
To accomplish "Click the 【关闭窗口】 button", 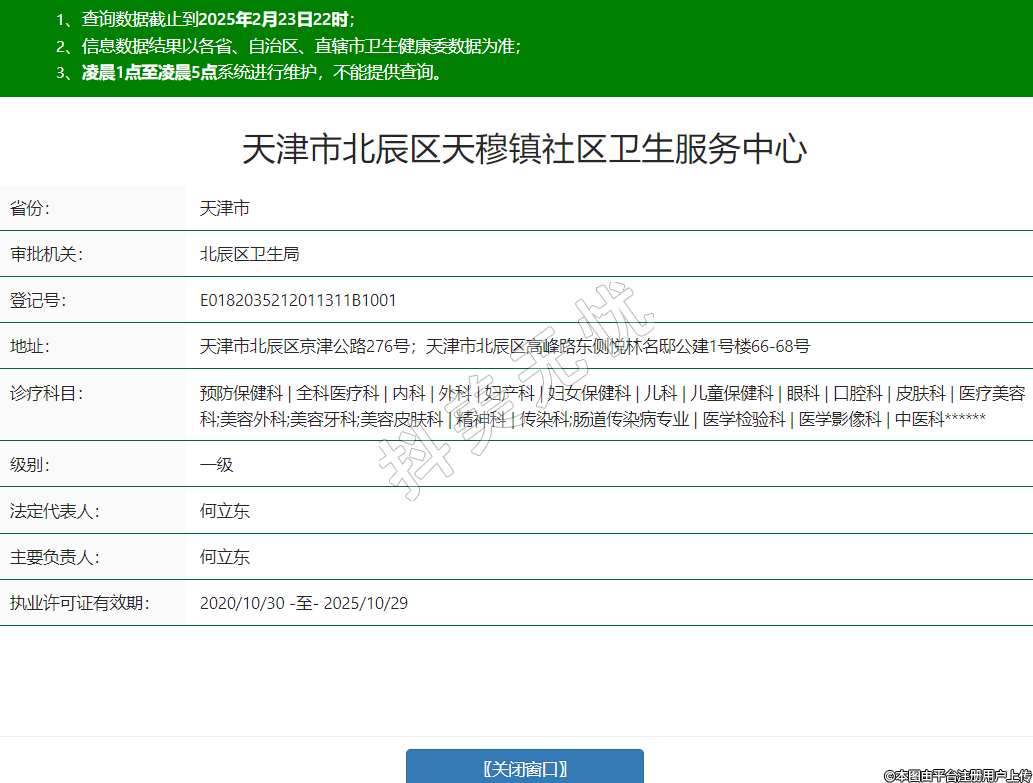I will pos(524,767).
